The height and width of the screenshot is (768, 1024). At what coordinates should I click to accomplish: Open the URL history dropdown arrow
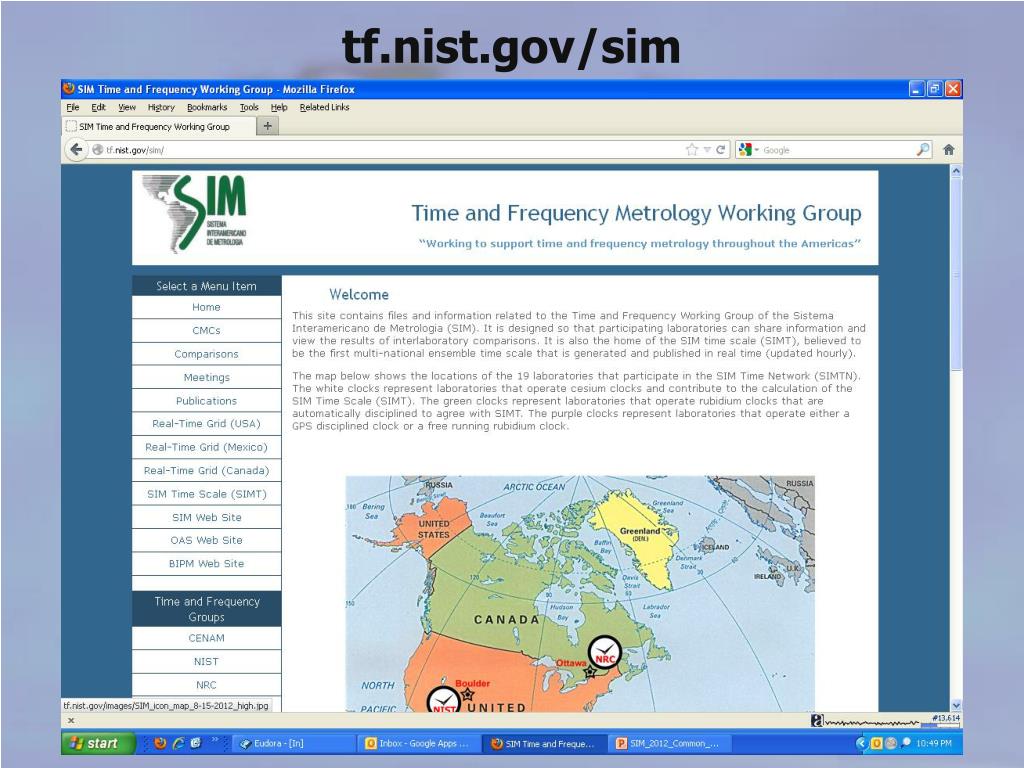tap(707, 150)
